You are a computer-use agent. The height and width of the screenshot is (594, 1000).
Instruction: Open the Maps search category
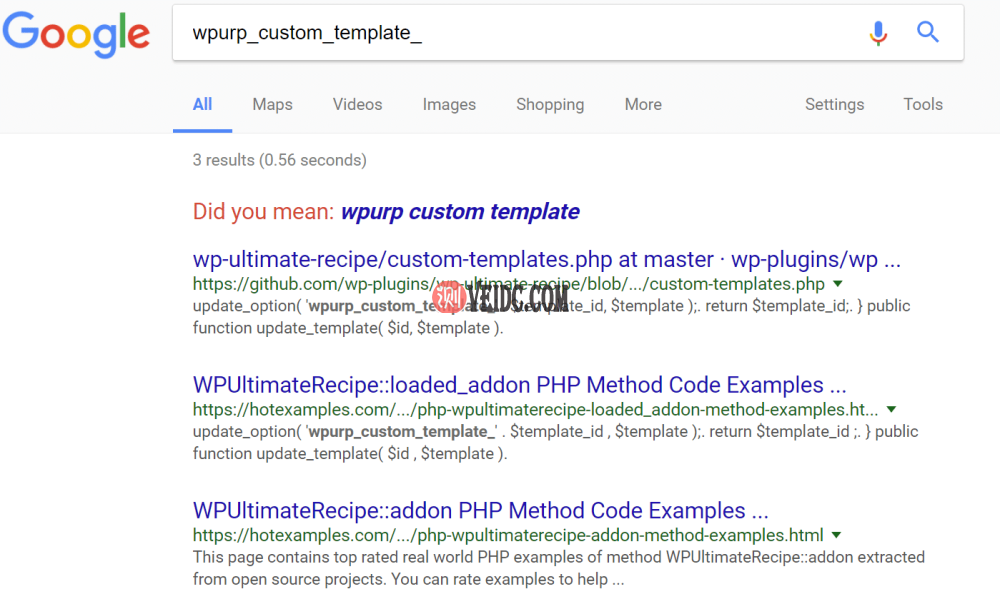[271, 104]
